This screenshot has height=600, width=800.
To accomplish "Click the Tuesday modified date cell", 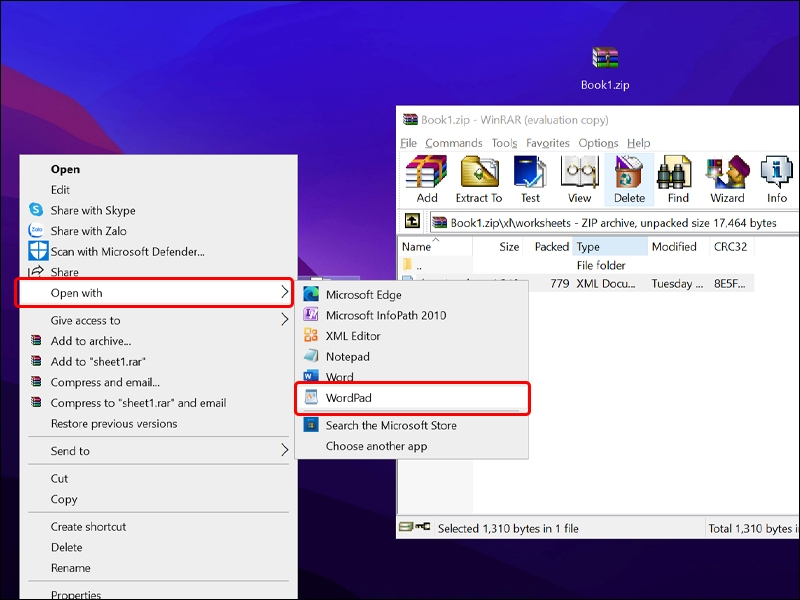I will click(x=677, y=283).
